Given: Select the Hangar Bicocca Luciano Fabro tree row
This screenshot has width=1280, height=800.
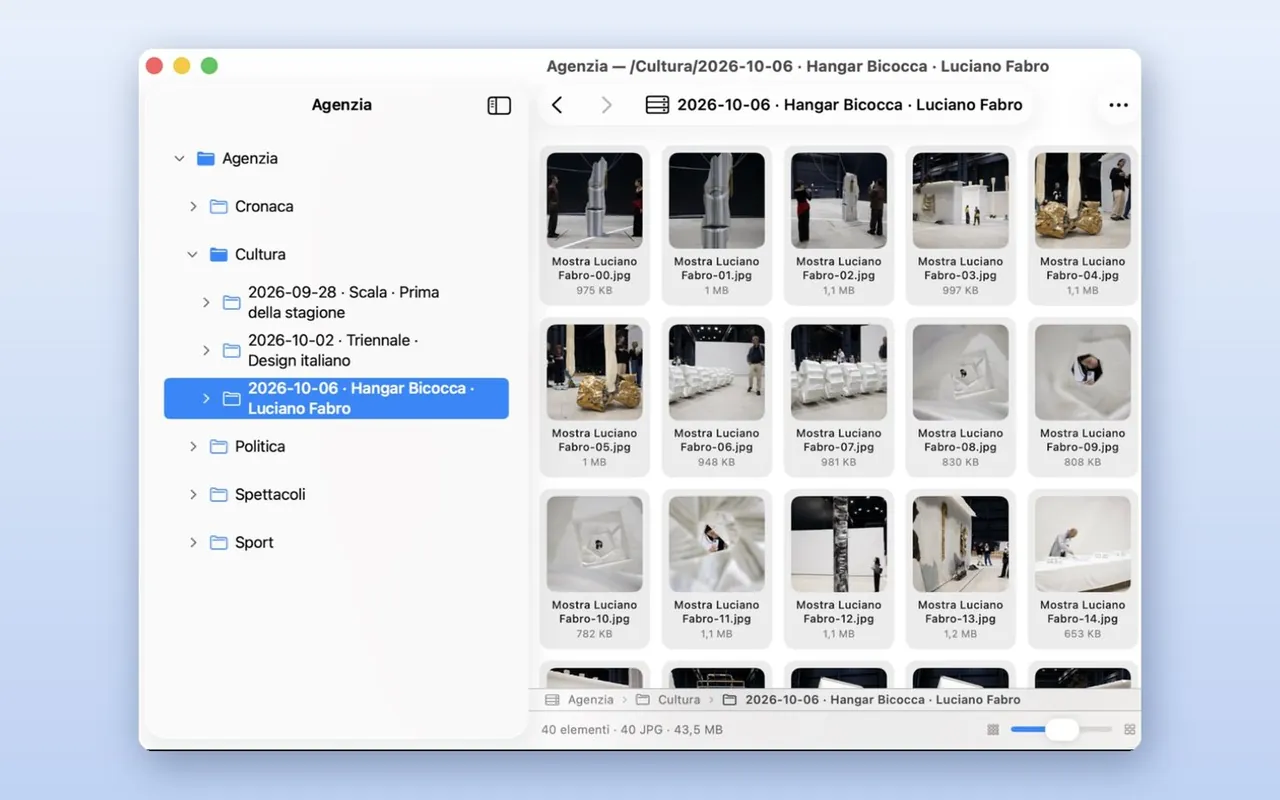Looking at the screenshot, I should point(336,398).
